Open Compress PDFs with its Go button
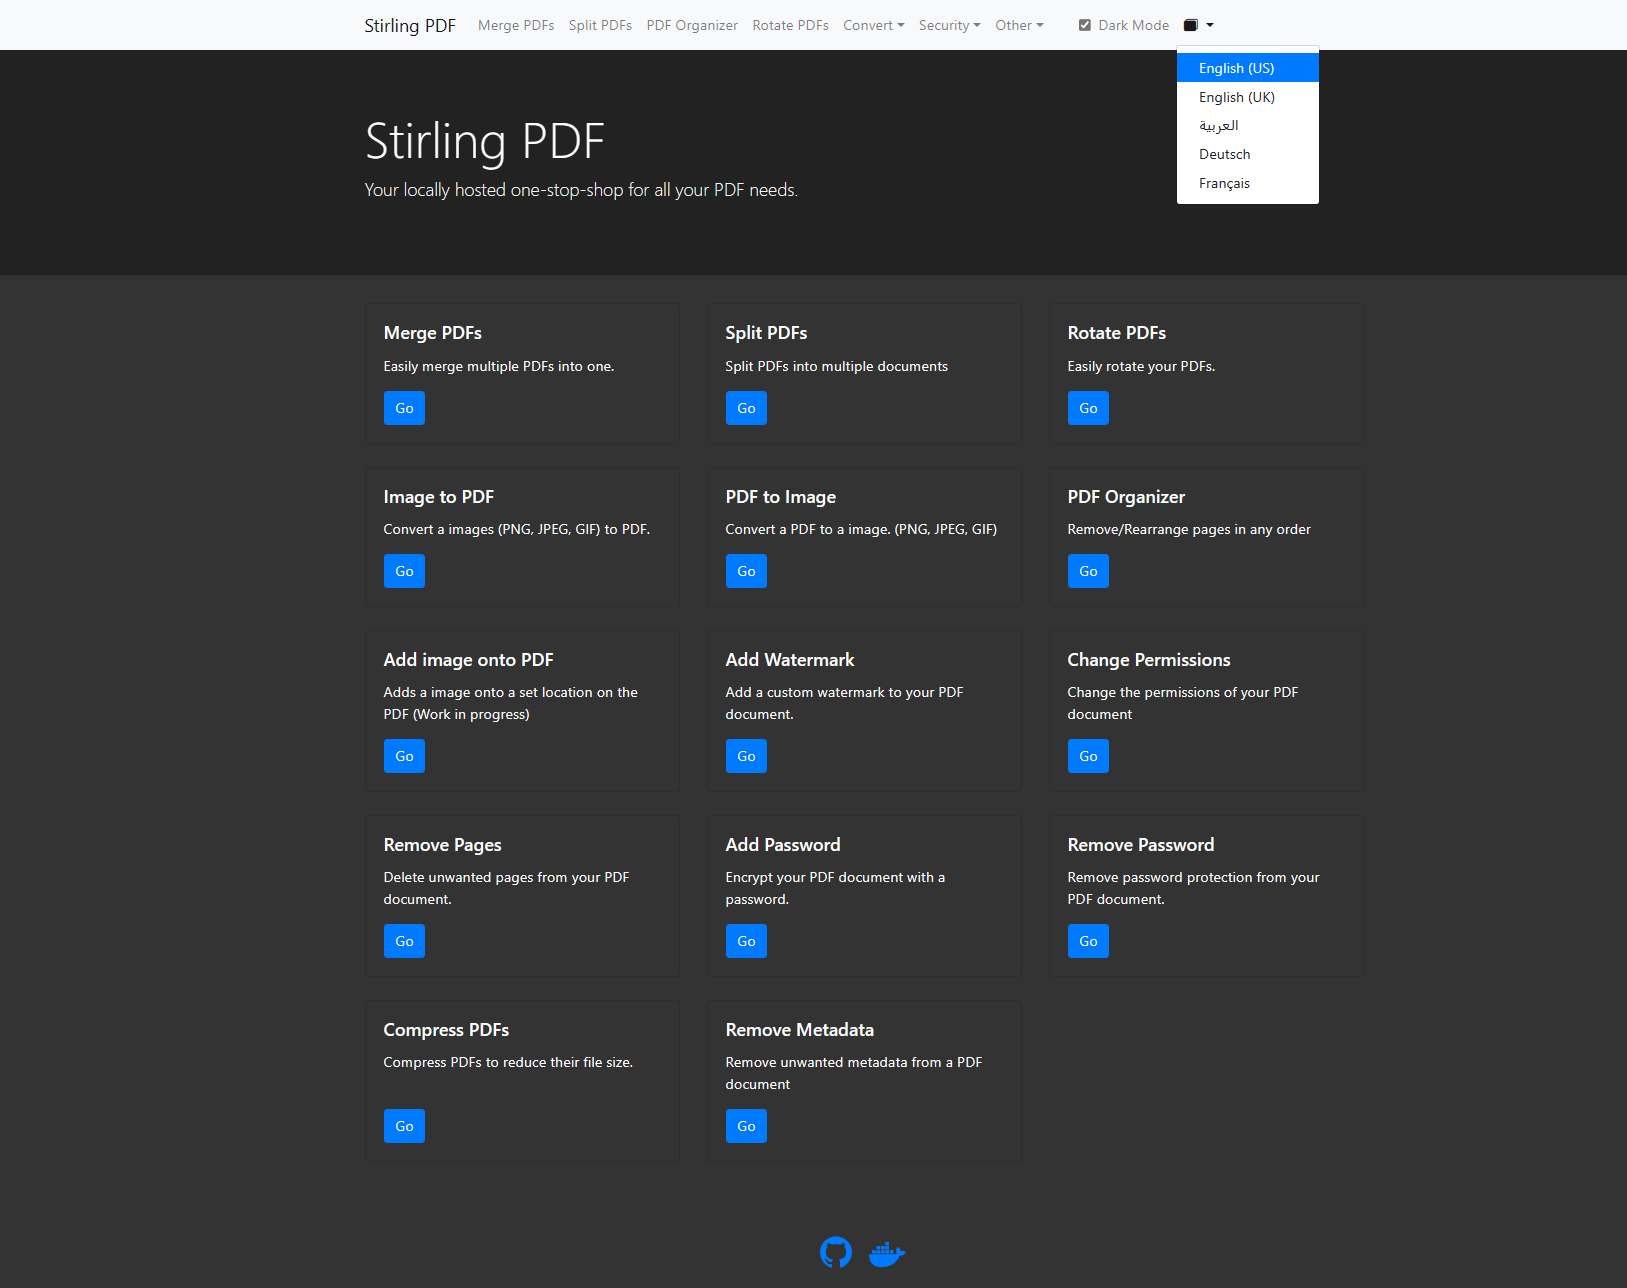 click(x=404, y=1126)
